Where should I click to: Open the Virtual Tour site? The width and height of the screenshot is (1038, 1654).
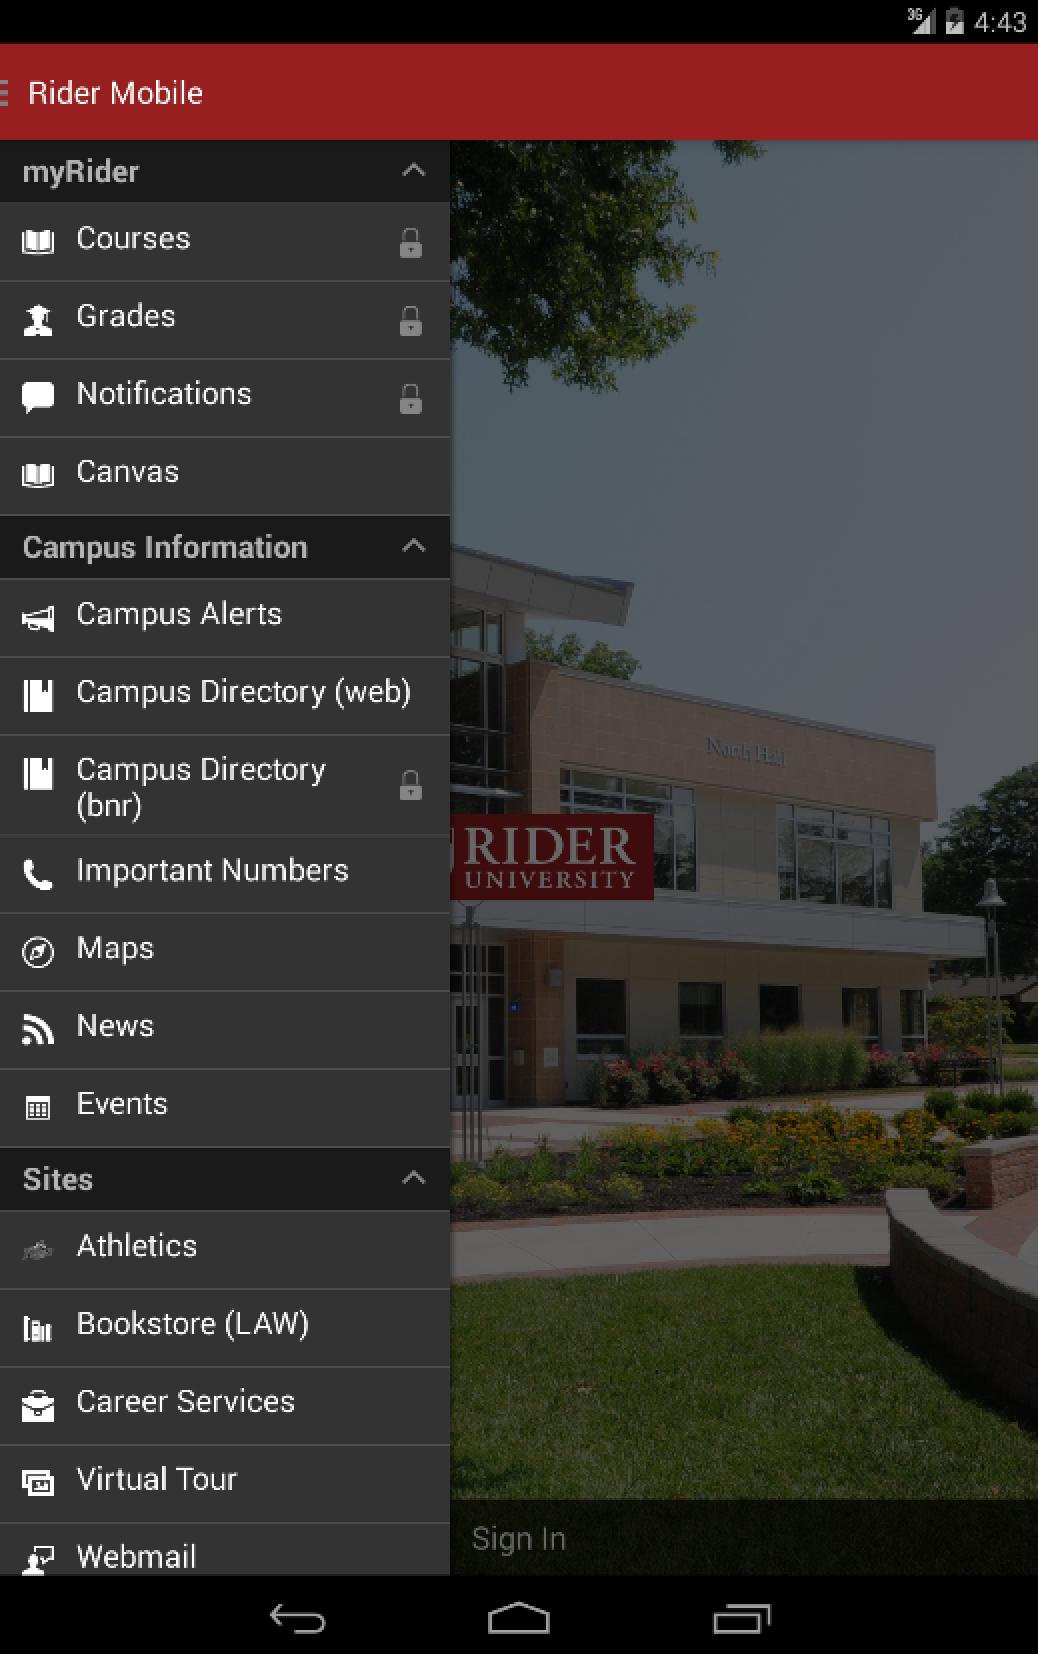click(x=157, y=1479)
